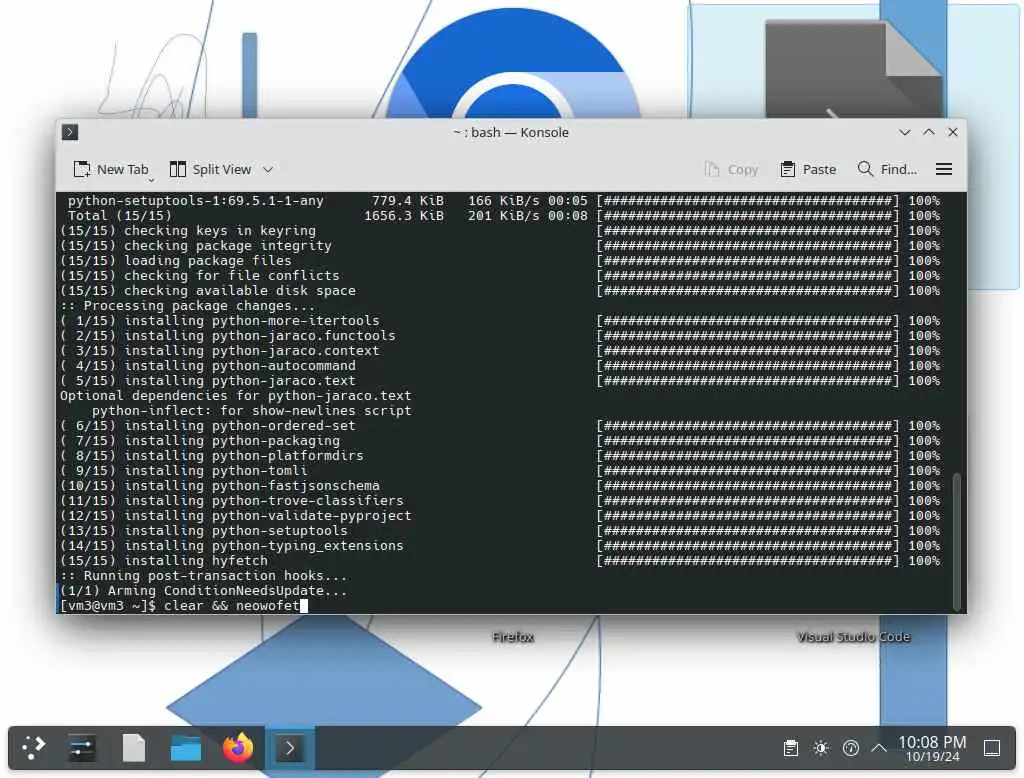
Task: Open the clock showing 10:08 PM
Action: pos(932,748)
